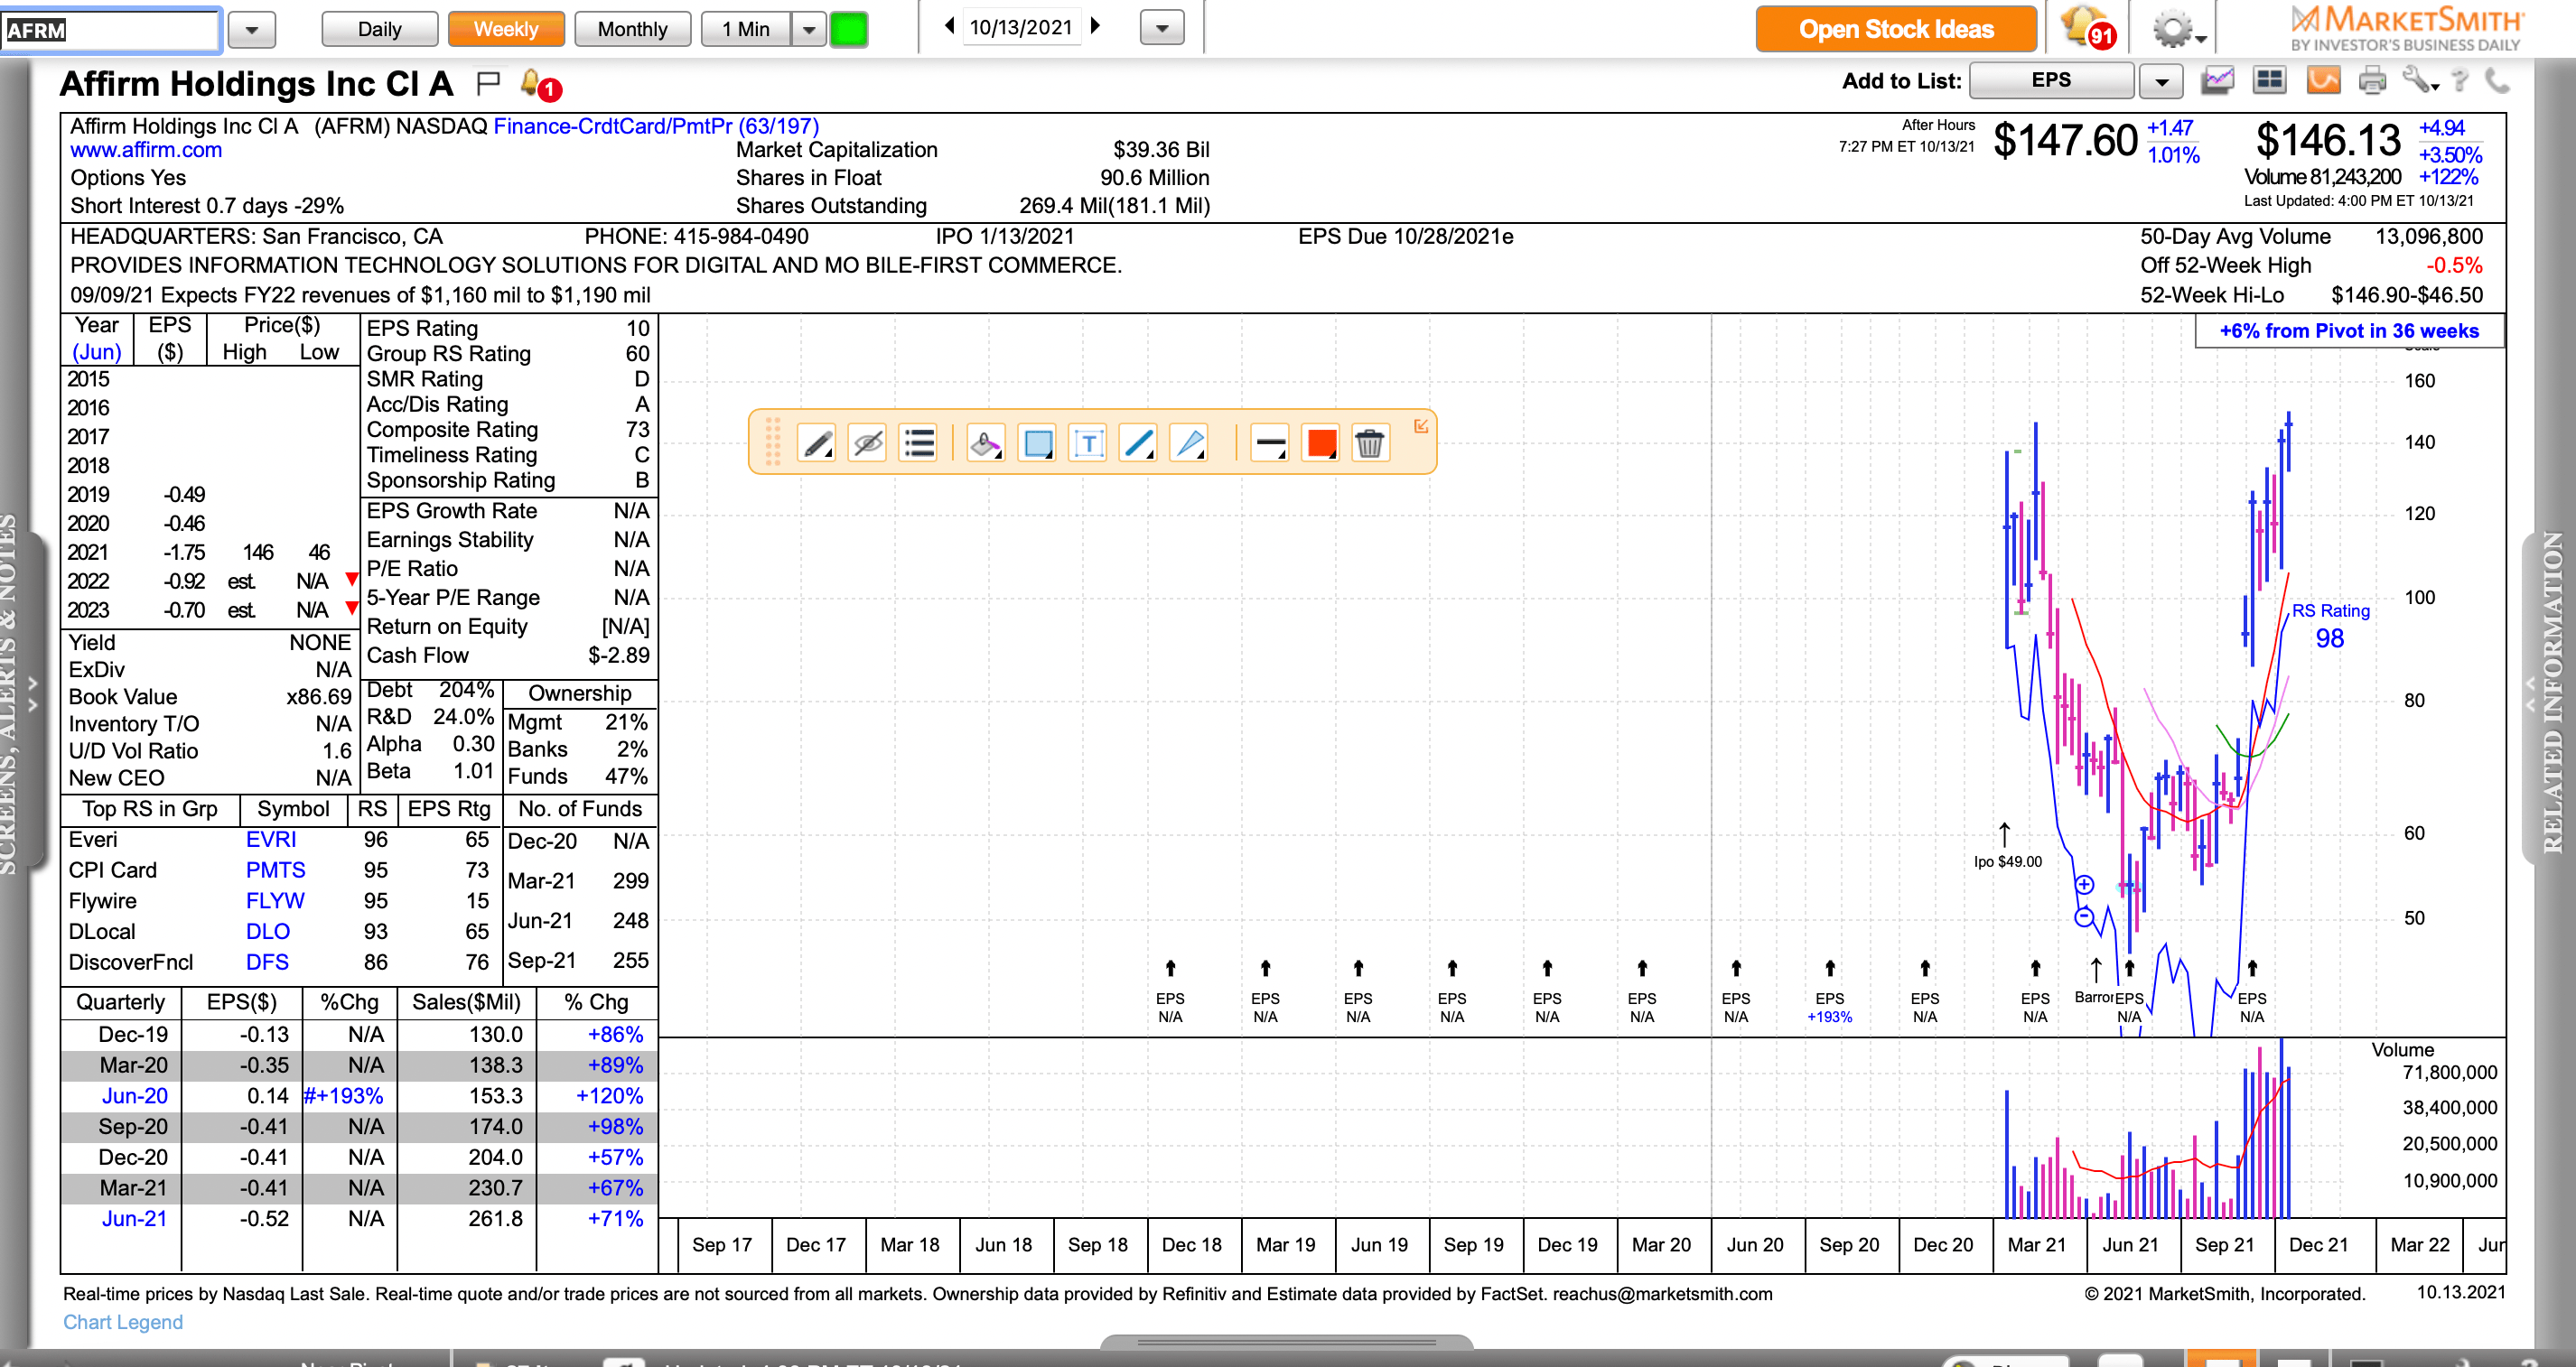
Task: Click the buy plus marker on chart
Action: tap(2085, 884)
